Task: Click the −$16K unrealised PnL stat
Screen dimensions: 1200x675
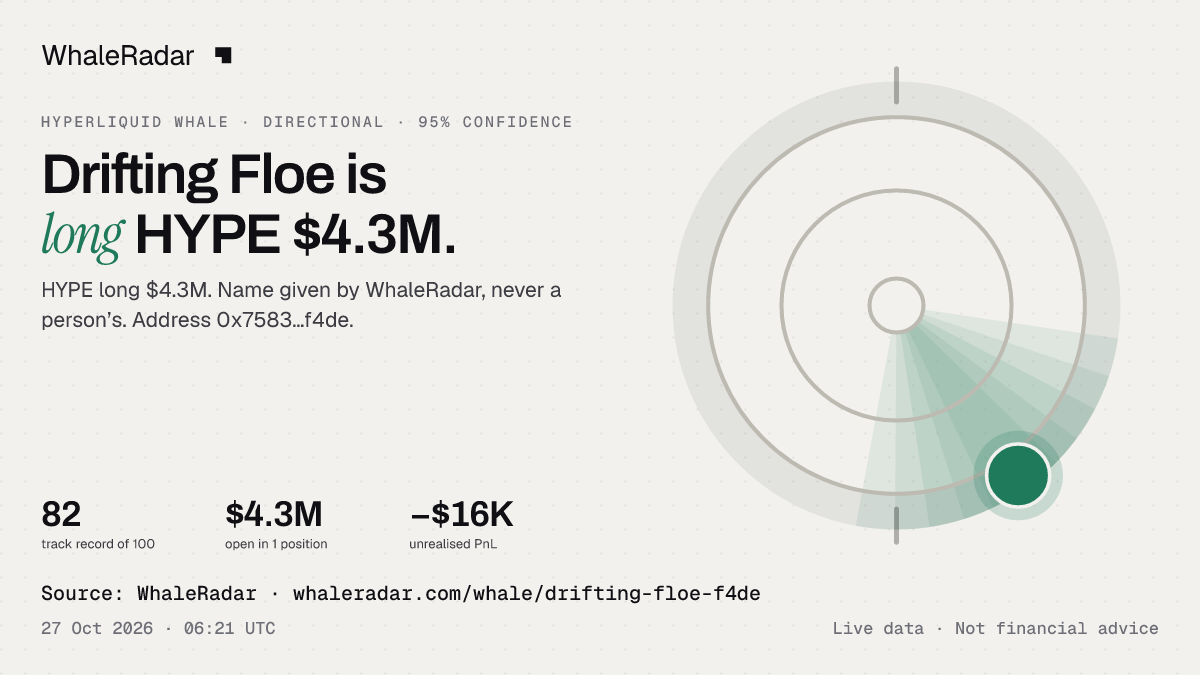Action: click(x=461, y=515)
